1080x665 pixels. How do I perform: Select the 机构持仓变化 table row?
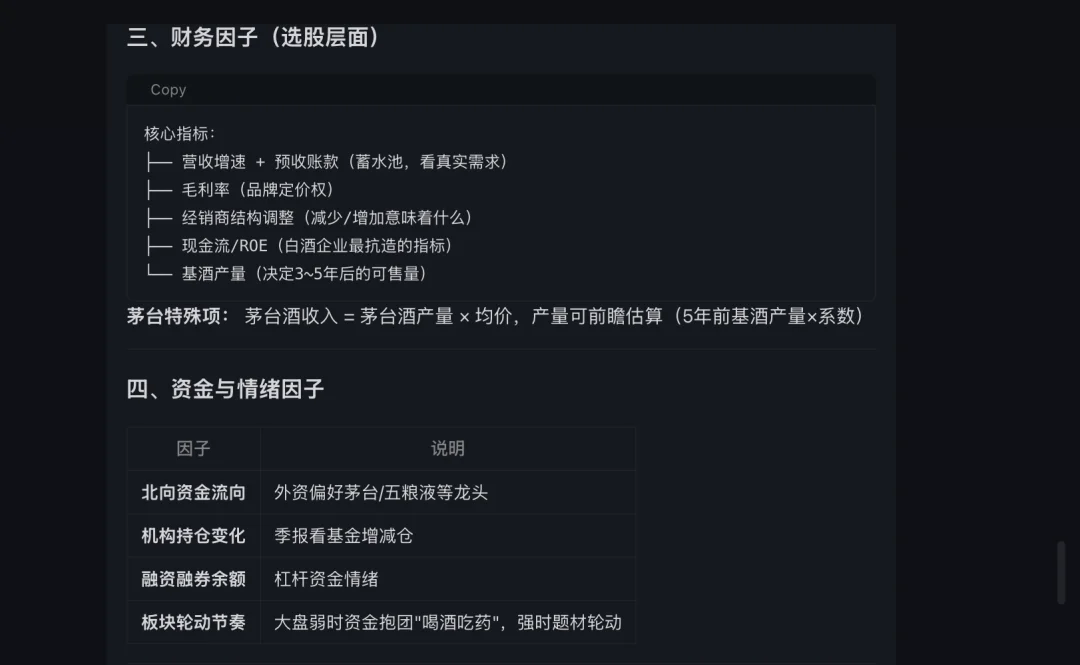pyautogui.click(x=192, y=535)
